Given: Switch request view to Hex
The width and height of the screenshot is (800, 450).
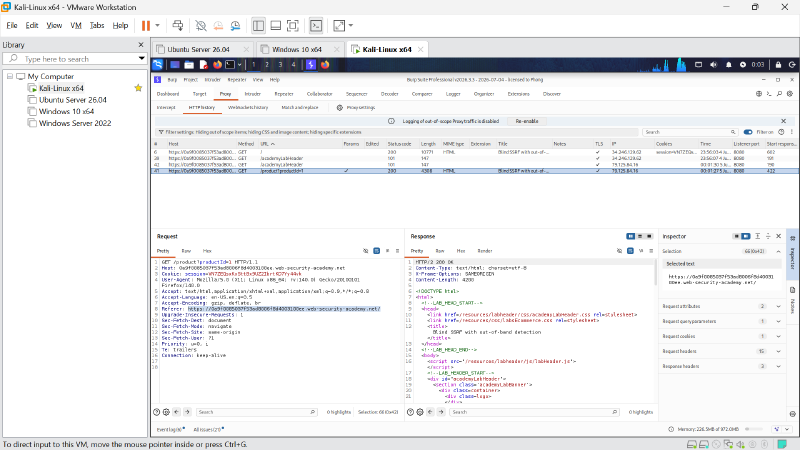Looking at the screenshot, I should point(207,251).
